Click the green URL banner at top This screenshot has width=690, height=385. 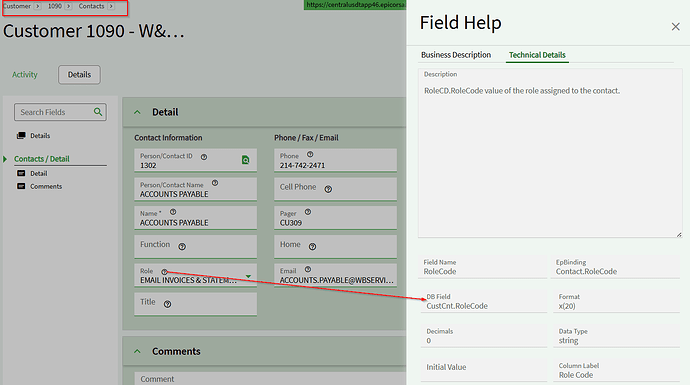point(355,5)
